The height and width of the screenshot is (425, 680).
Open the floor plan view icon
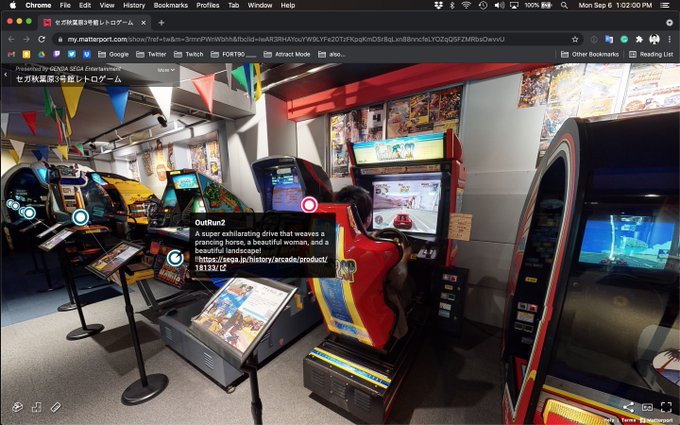(36, 407)
